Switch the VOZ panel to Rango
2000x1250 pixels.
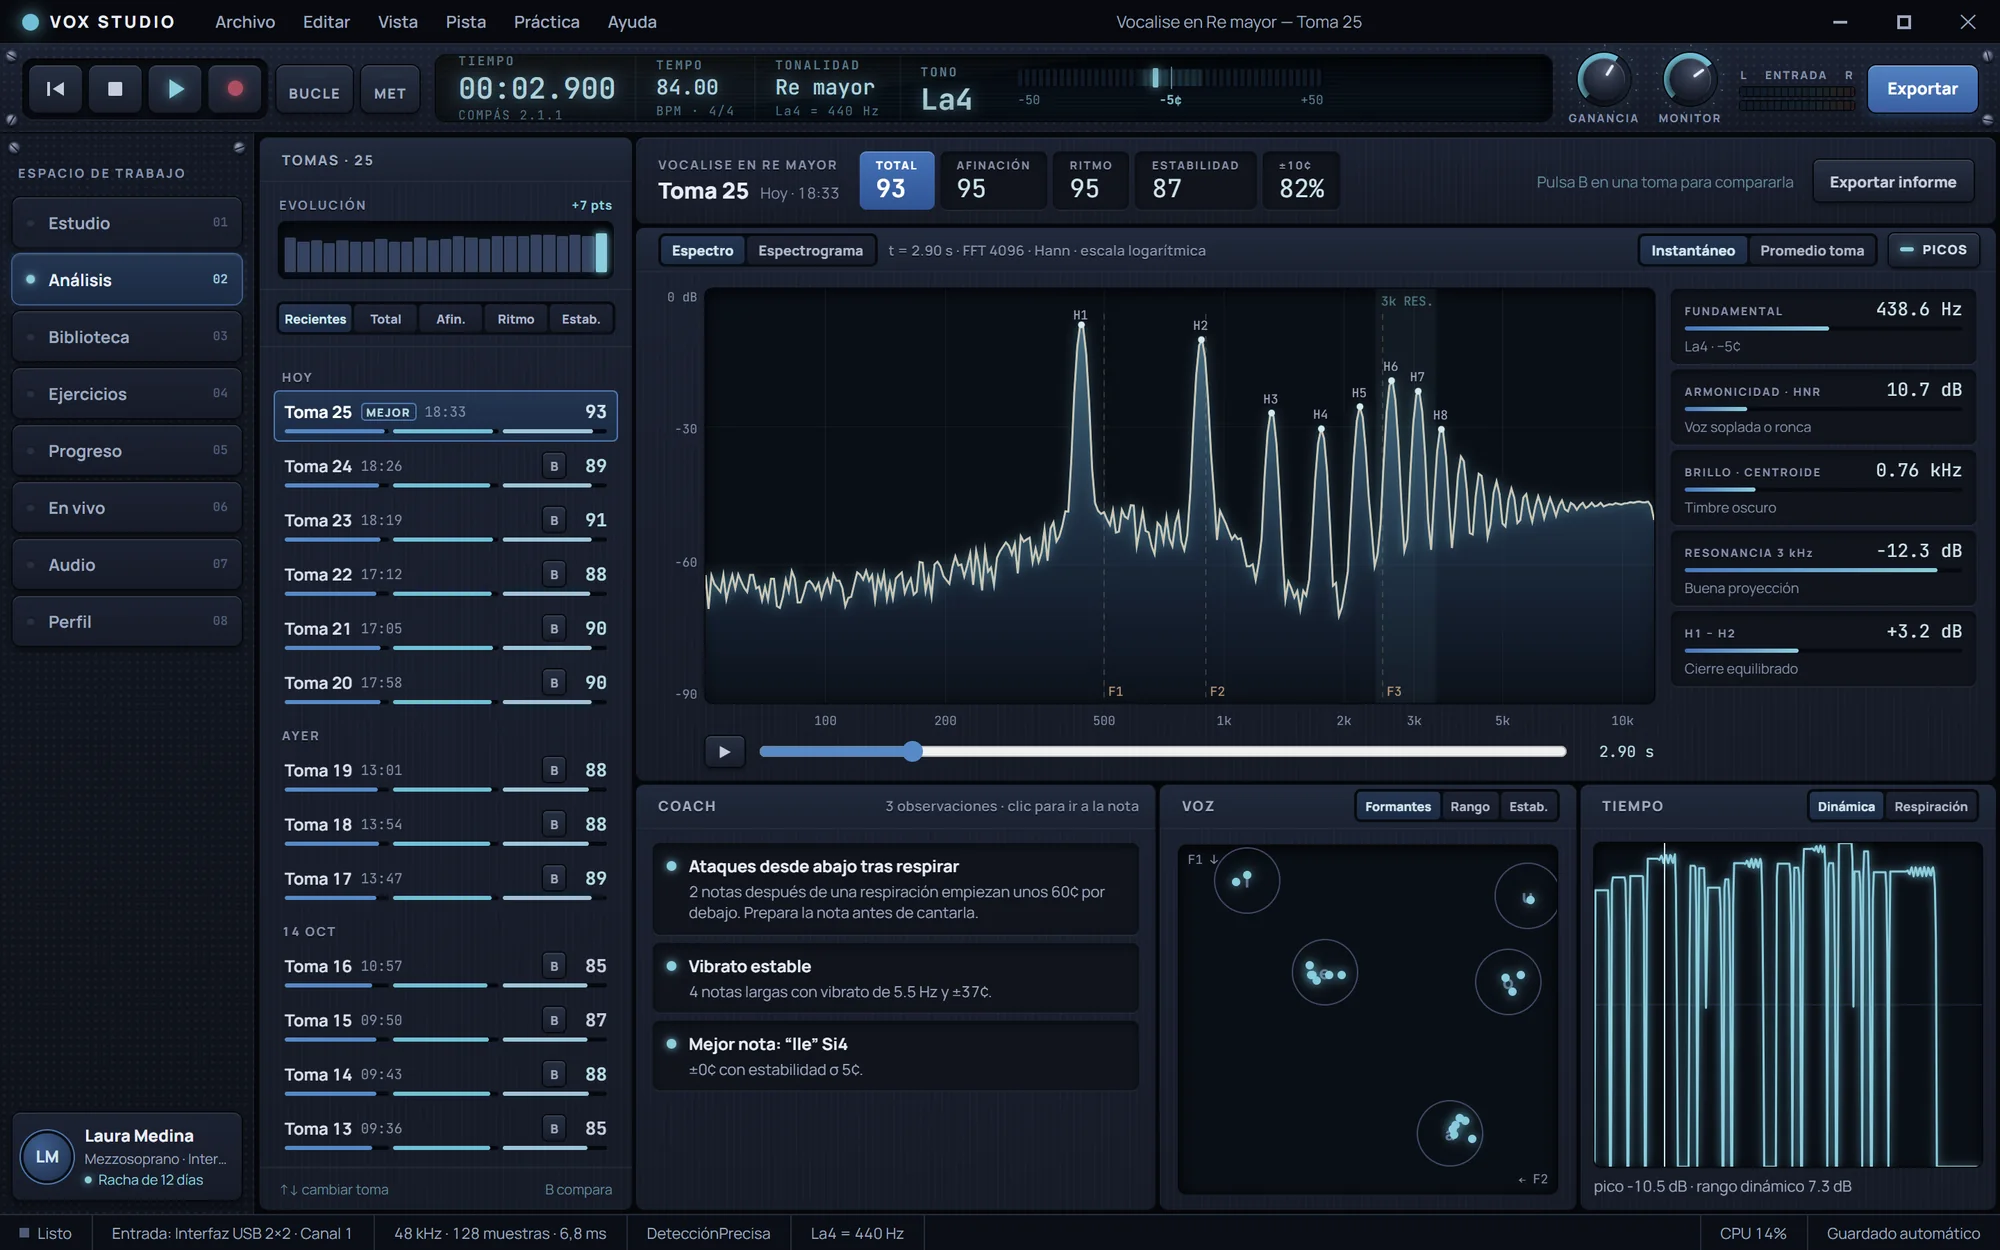pos(1469,806)
